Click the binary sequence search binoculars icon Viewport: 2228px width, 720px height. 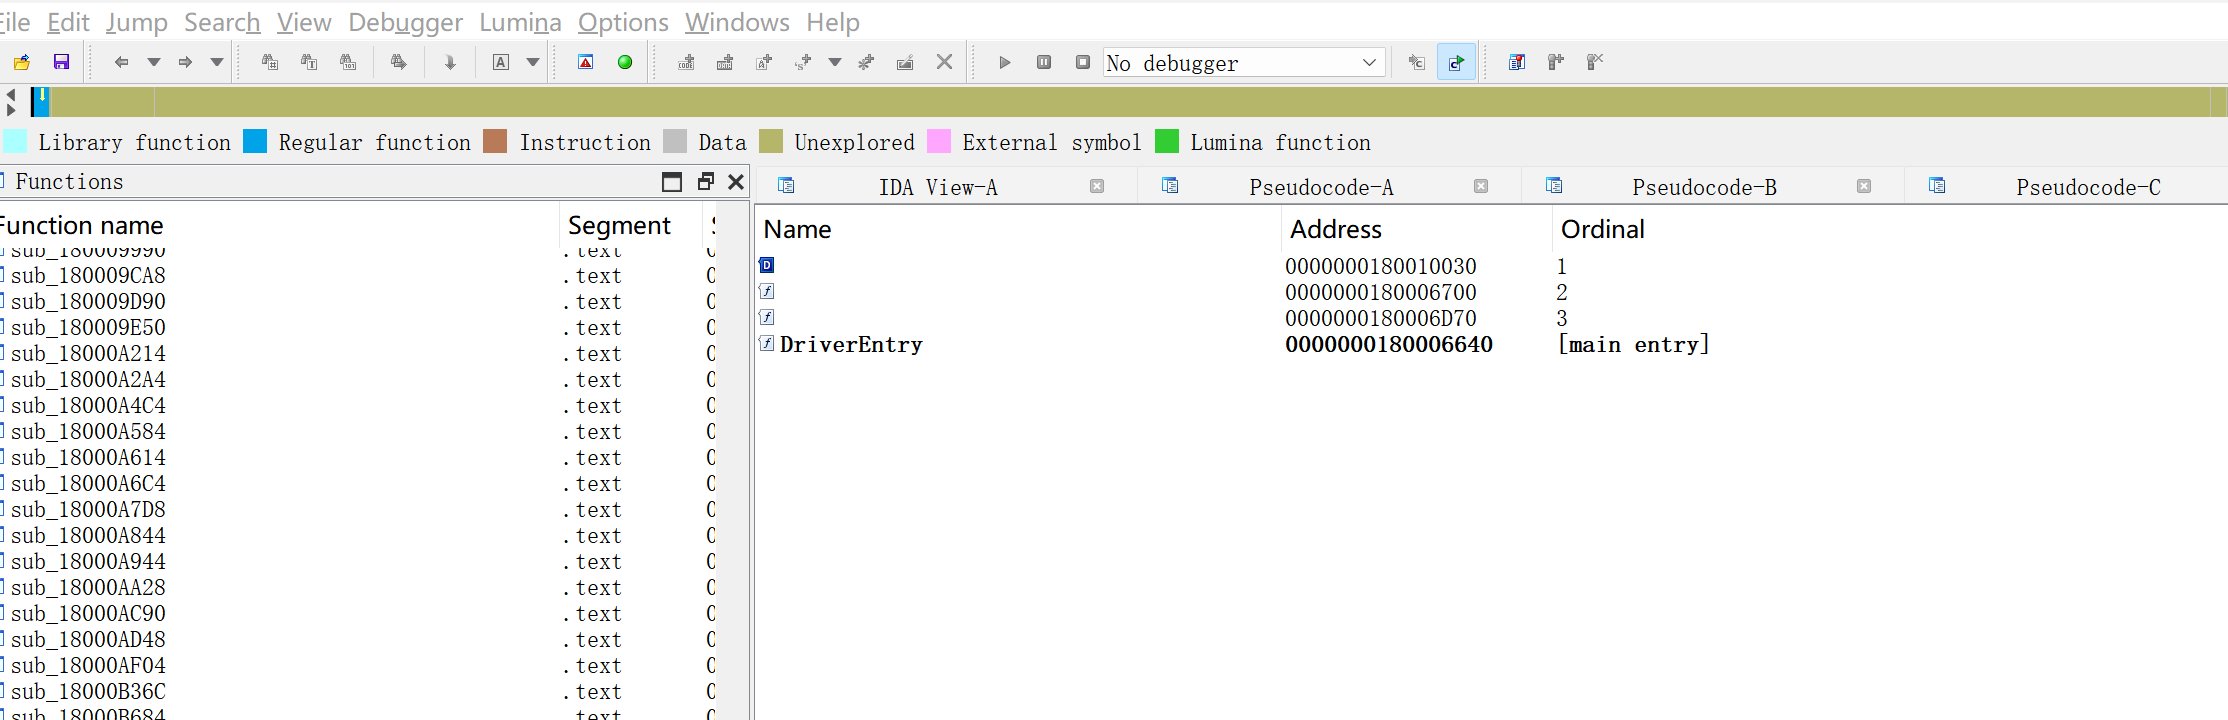pyautogui.click(x=348, y=62)
